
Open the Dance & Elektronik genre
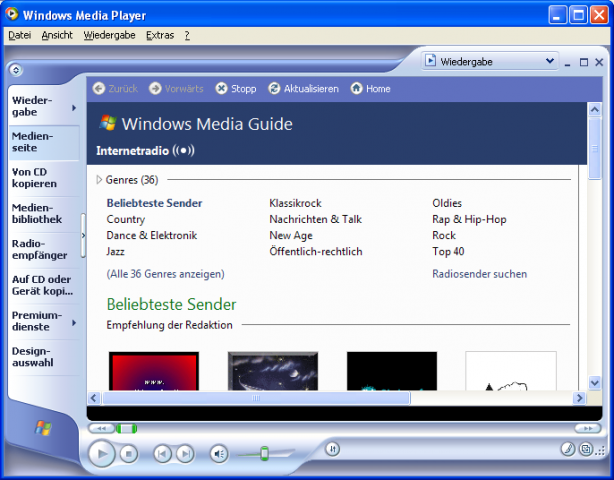coord(152,235)
